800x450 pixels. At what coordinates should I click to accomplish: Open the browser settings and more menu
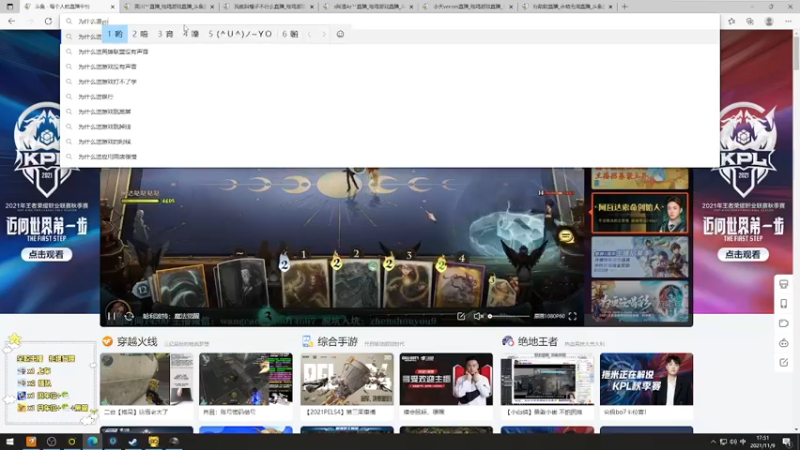coord(788,21)
